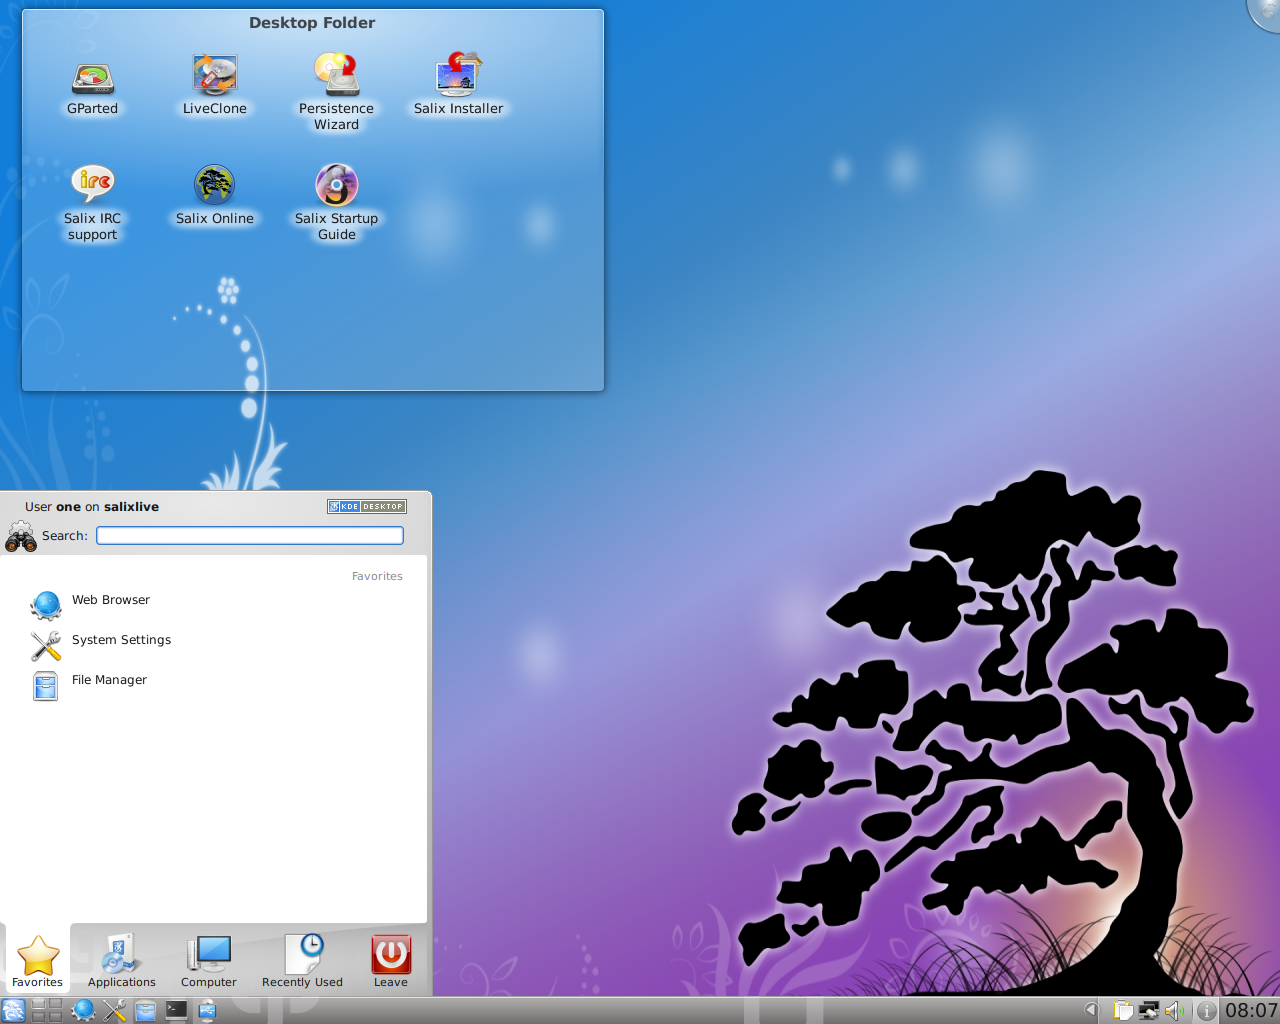Launch LiveClone from the Desktop Folder

(214, 86)
